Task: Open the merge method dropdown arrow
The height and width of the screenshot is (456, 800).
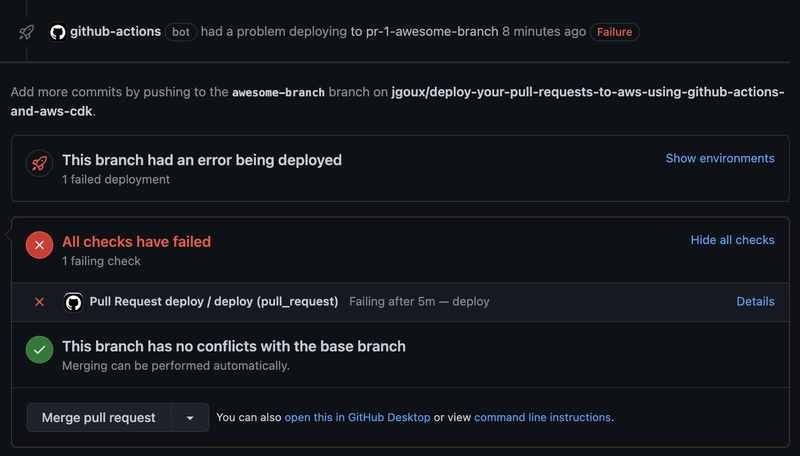Action: (190, 418)
